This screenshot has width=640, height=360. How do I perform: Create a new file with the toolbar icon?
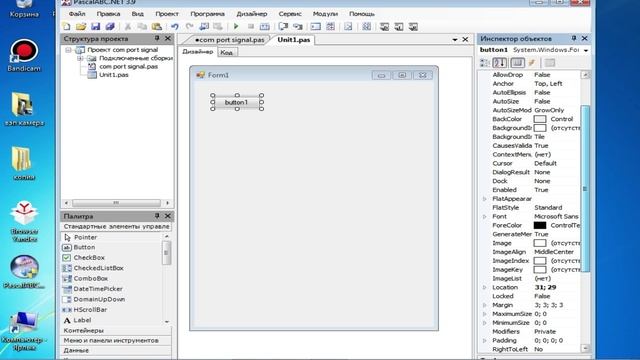(67, 27)
